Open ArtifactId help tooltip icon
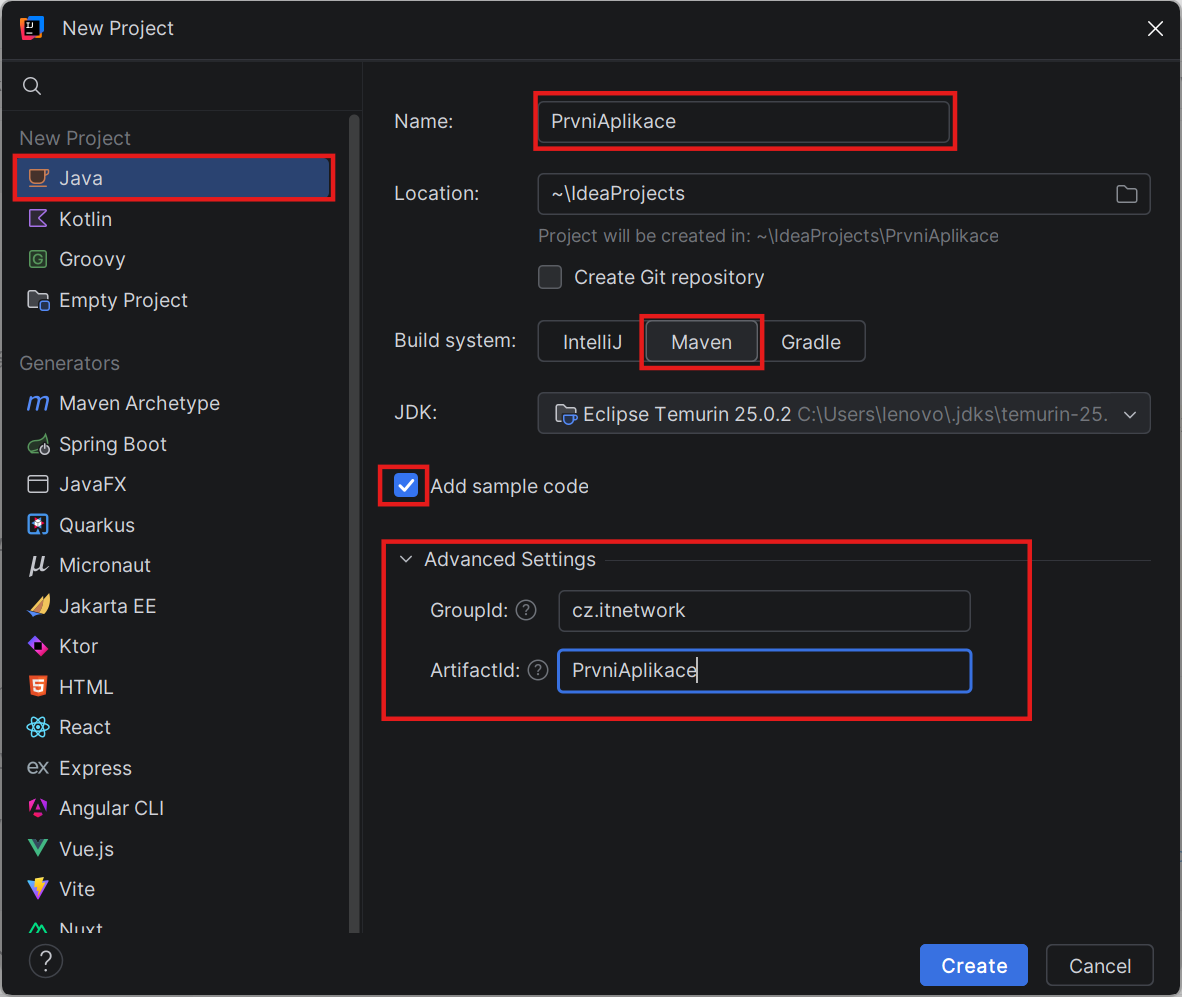The height and width of the screenshot is (997, 1182). [538, 670]
